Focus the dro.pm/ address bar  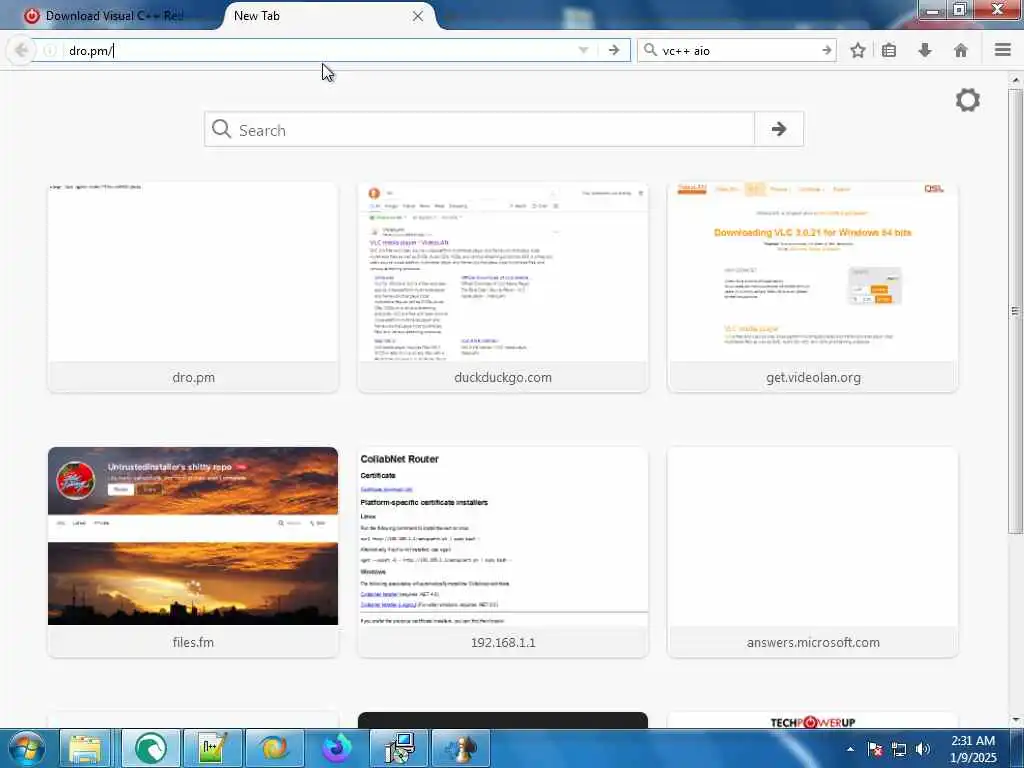pyautogui.click(x=319, y=50)
